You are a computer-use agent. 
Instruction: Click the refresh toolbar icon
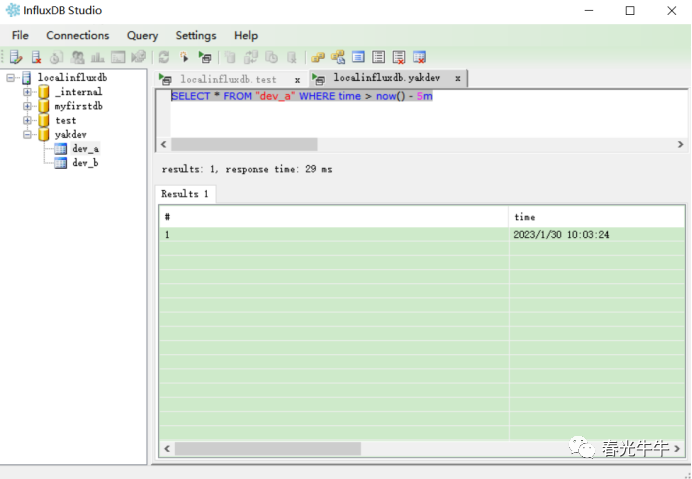tap(164, 57)
